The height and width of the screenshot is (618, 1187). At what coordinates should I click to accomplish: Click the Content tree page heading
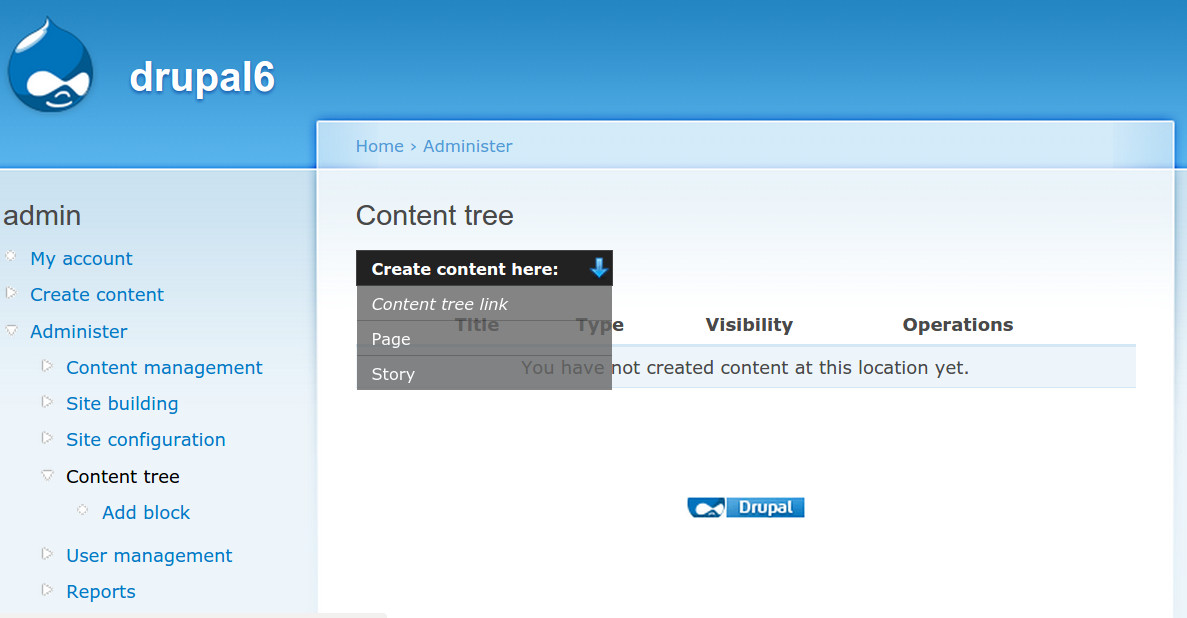[x=435, y=216]
